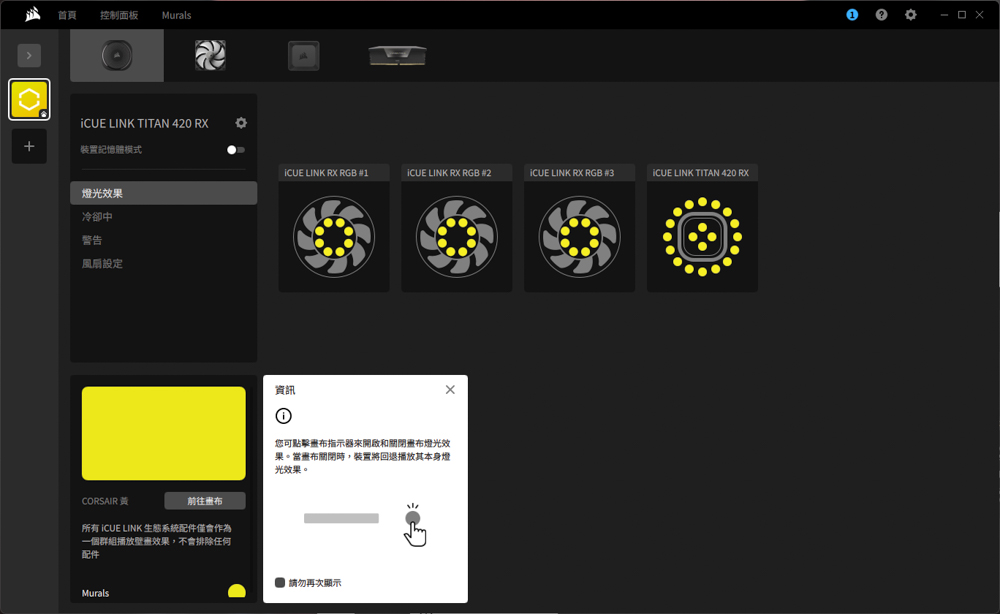The image size is (1000, 614).
Task: Close the iCUE window
Action: point(980,15)
